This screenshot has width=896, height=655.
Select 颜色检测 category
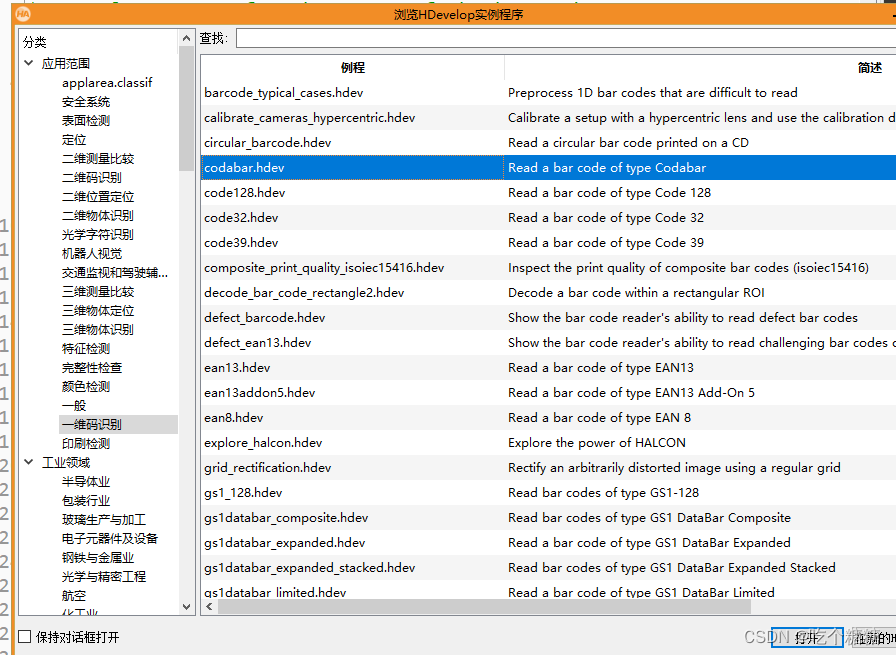[86, 386]
